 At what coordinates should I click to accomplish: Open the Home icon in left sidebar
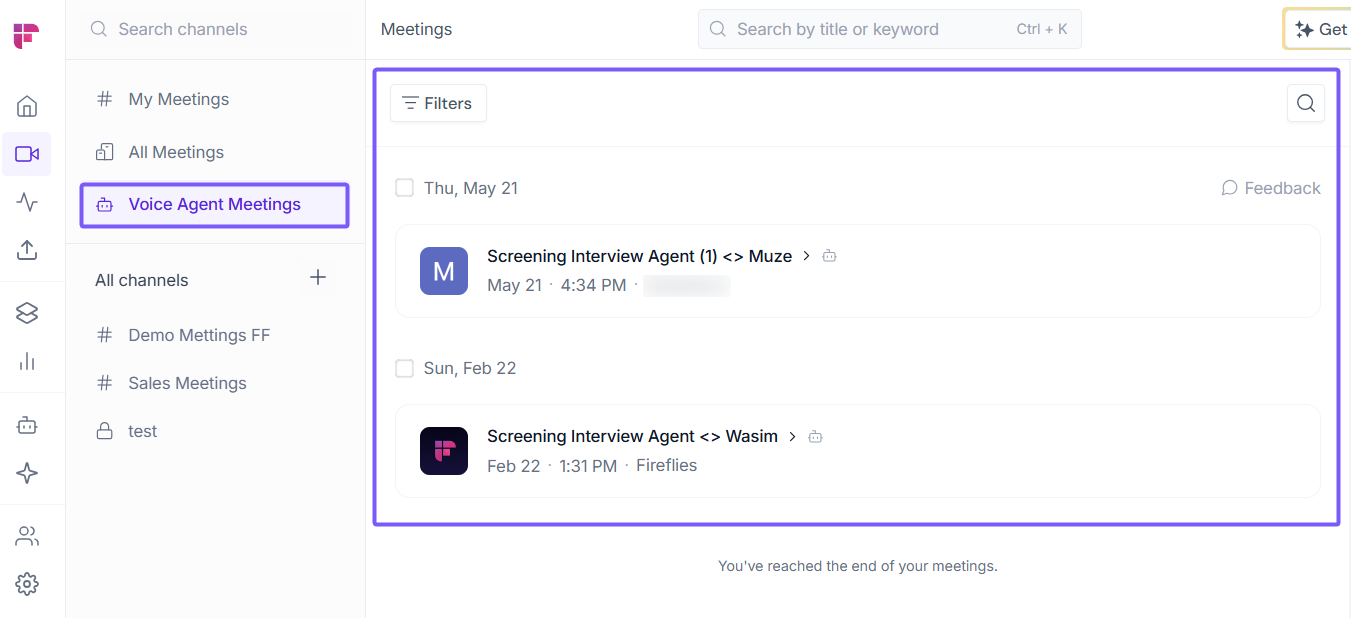(x=27, y=106)
